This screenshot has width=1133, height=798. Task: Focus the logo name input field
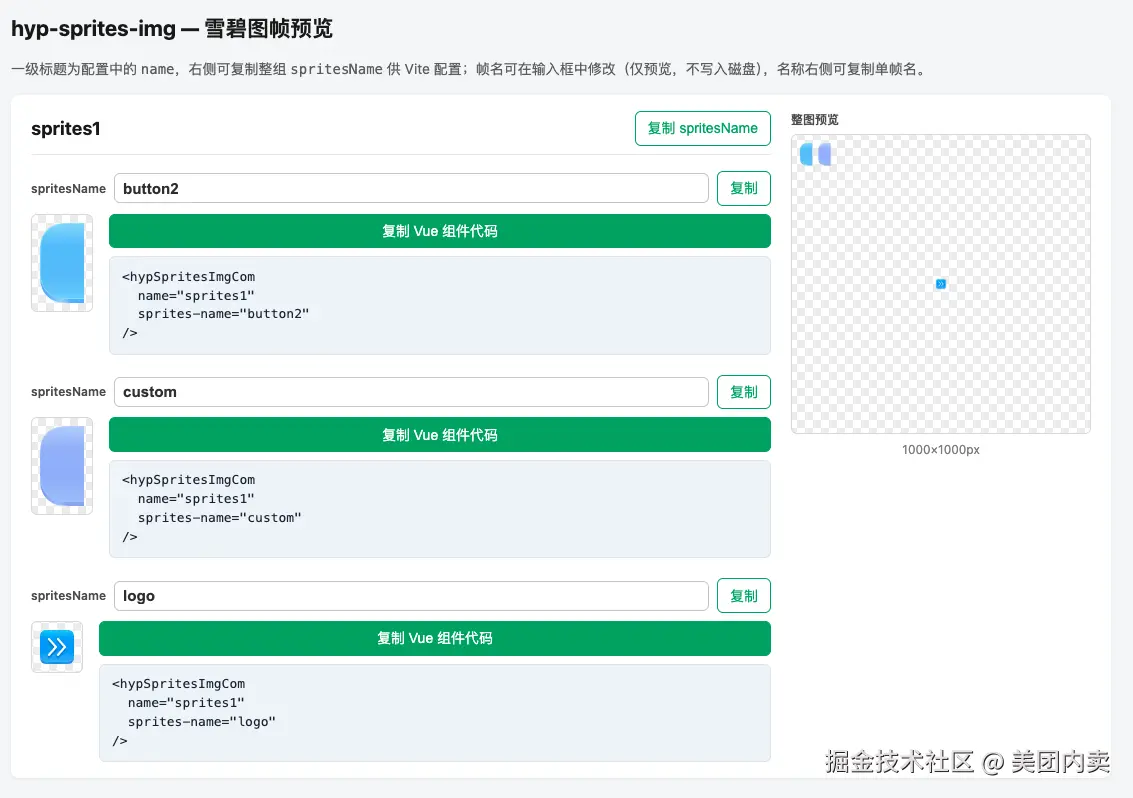[411, 596]
